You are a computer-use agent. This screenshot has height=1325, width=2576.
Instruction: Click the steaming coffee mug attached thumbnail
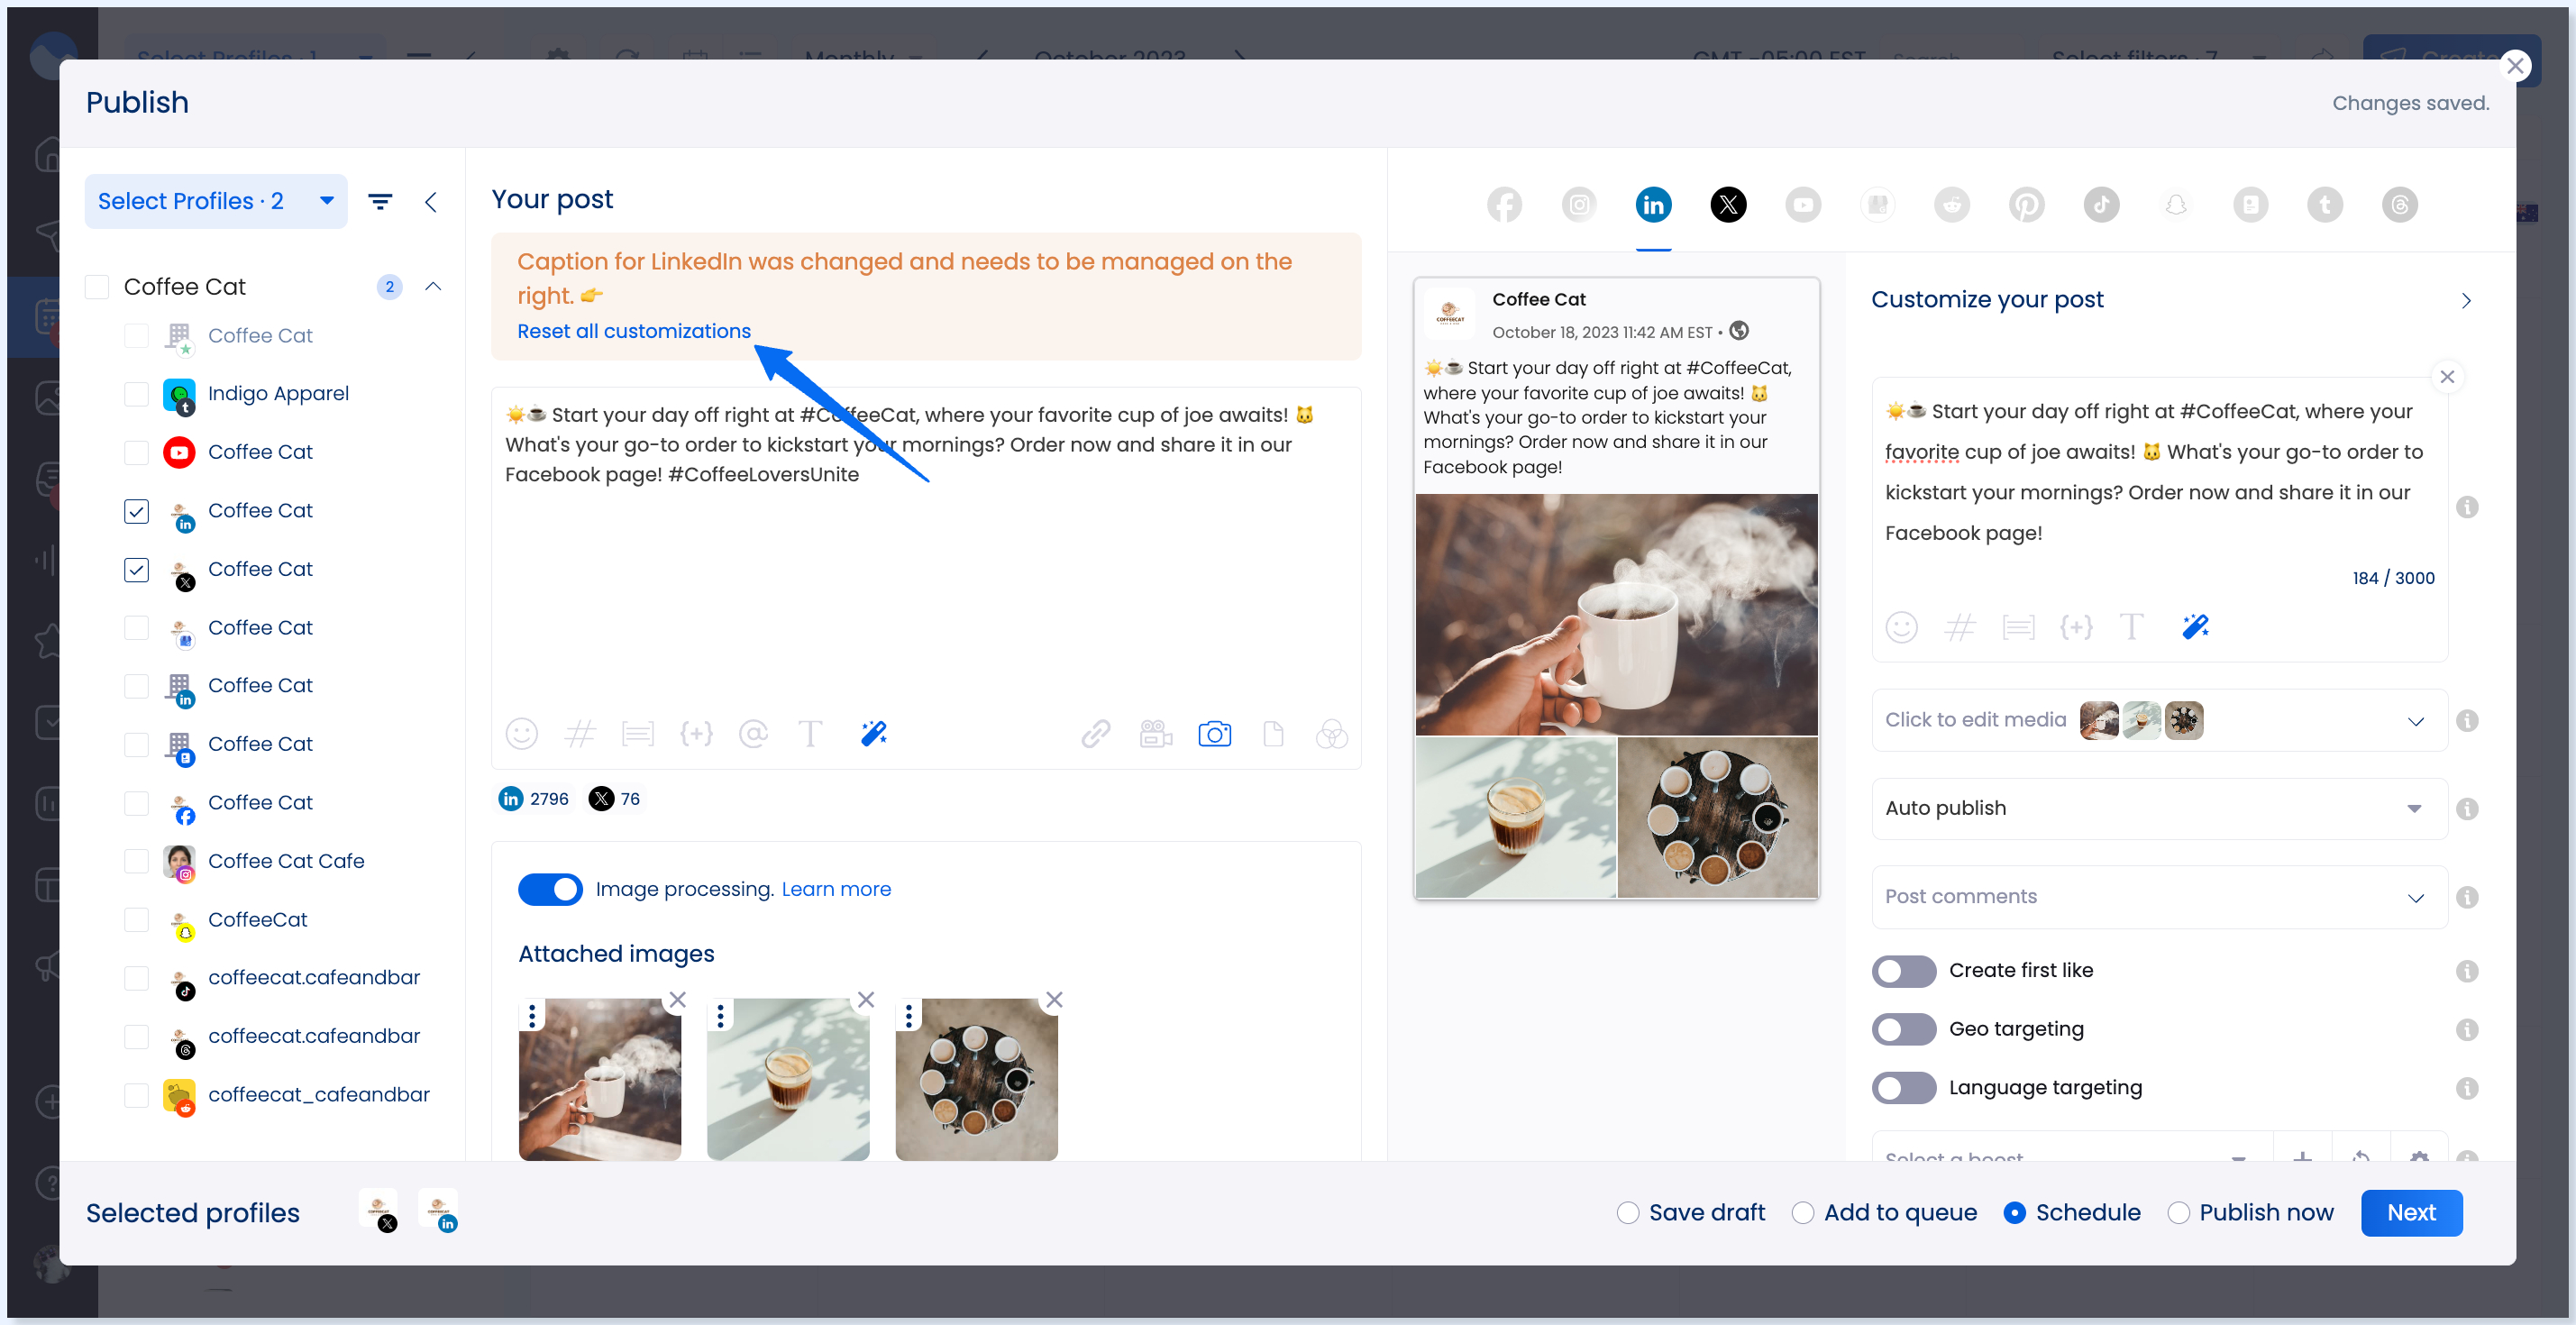(600, 1079)
